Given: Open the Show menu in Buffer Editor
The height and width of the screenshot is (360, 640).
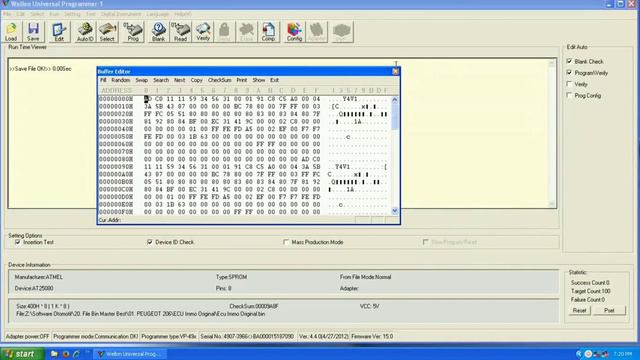Looking at the screenshot, I should 259,80.
